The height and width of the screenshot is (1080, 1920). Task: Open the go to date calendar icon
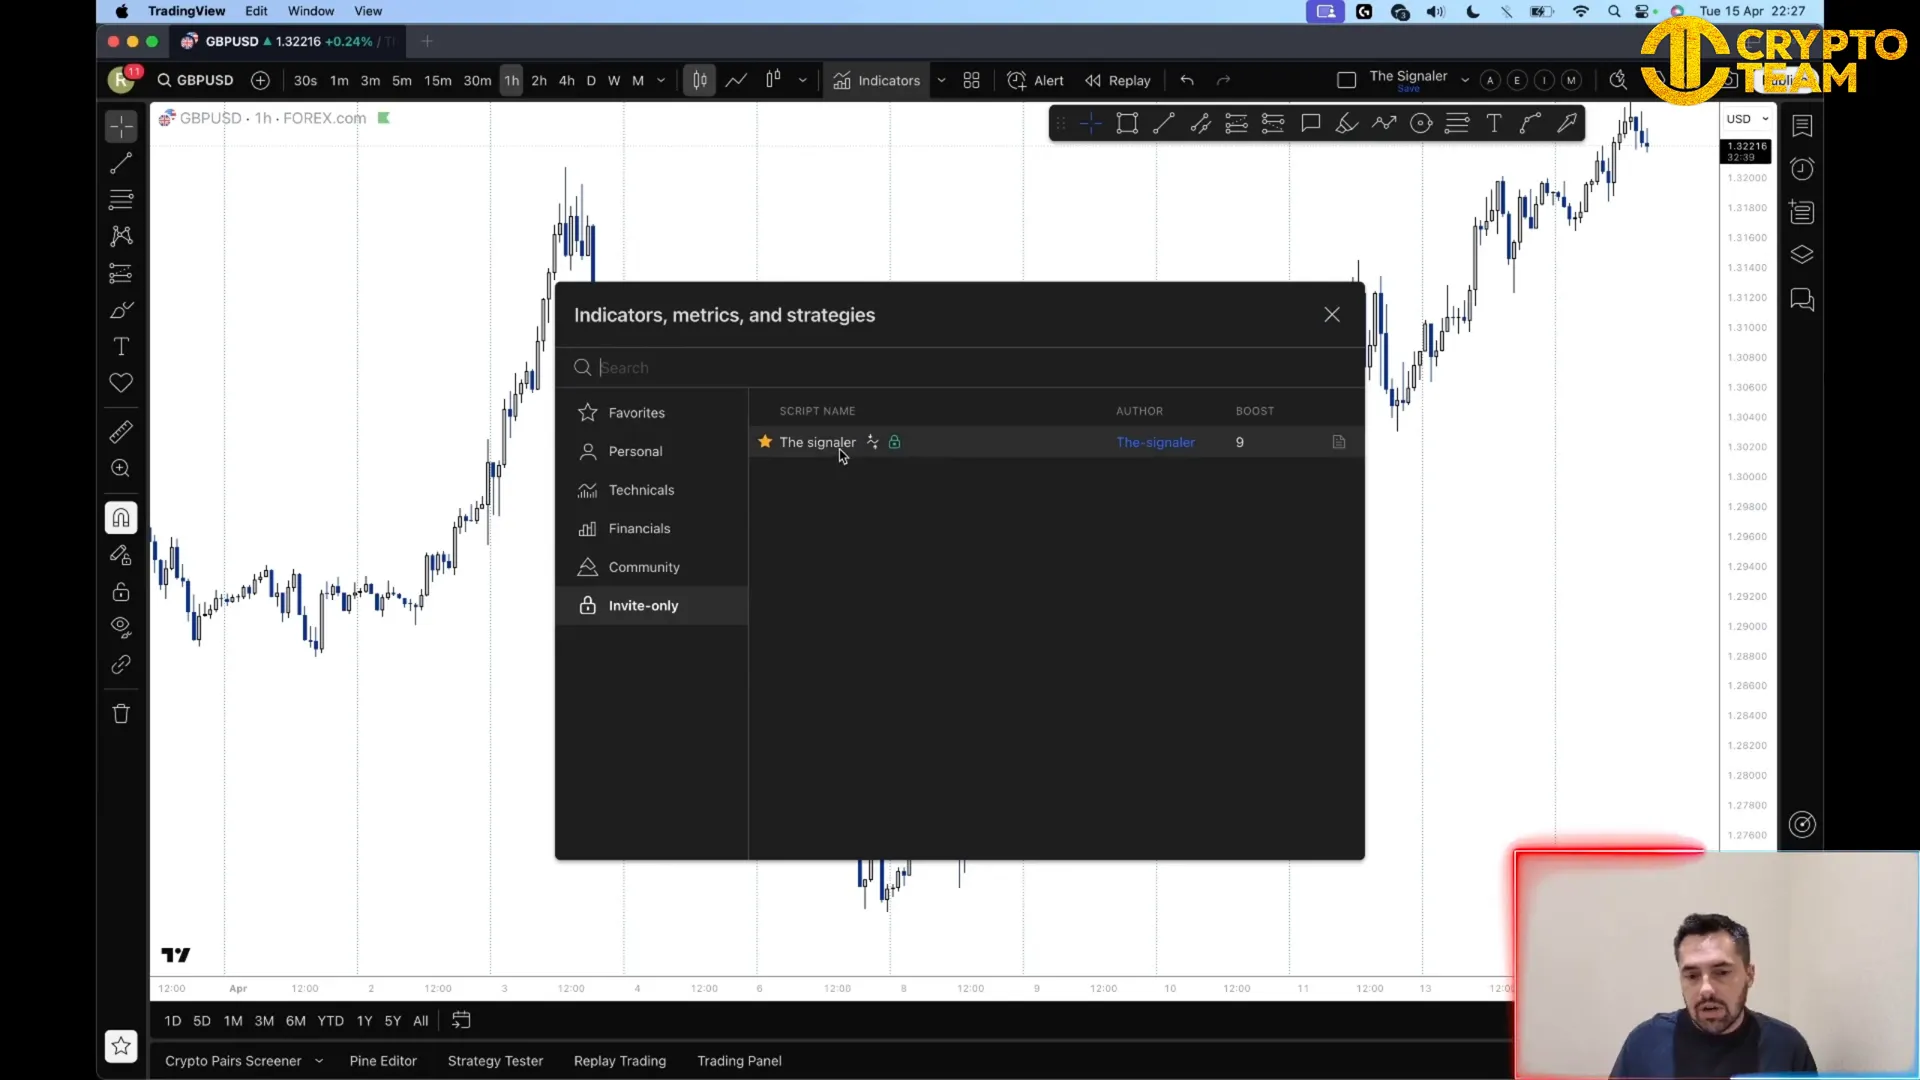(x=461, y=1021)
